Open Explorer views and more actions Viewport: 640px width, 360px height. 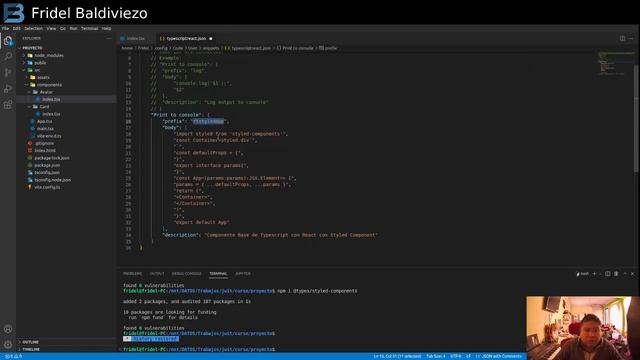coord(109,38)
